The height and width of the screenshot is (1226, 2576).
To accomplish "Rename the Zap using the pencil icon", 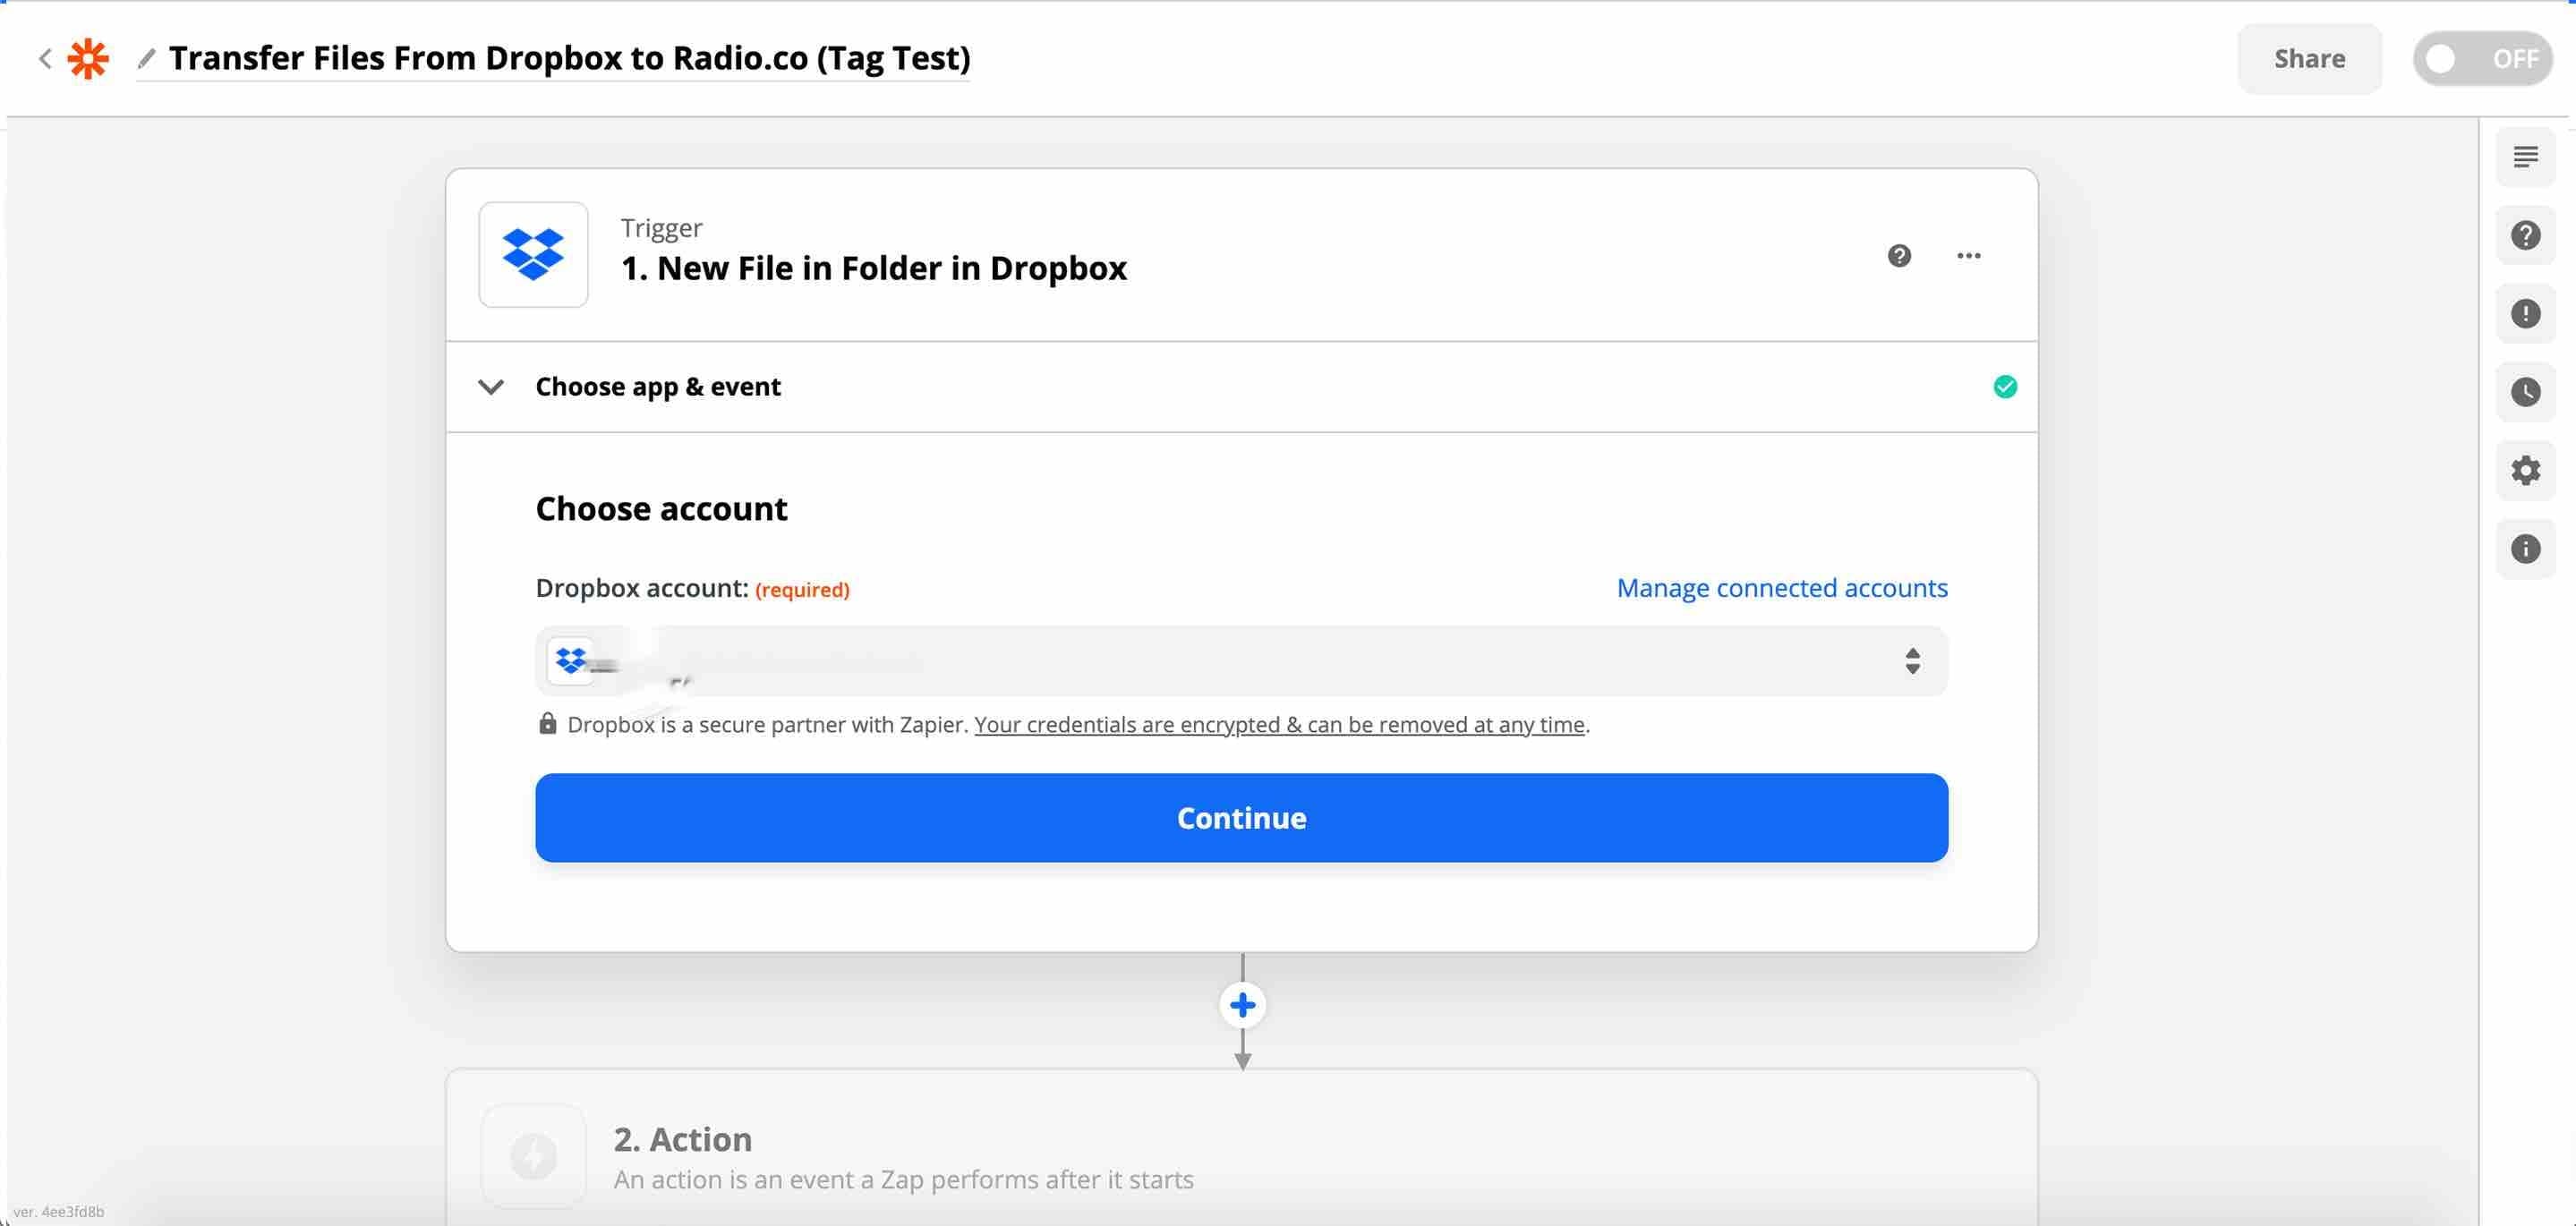I will coord(146,58).
